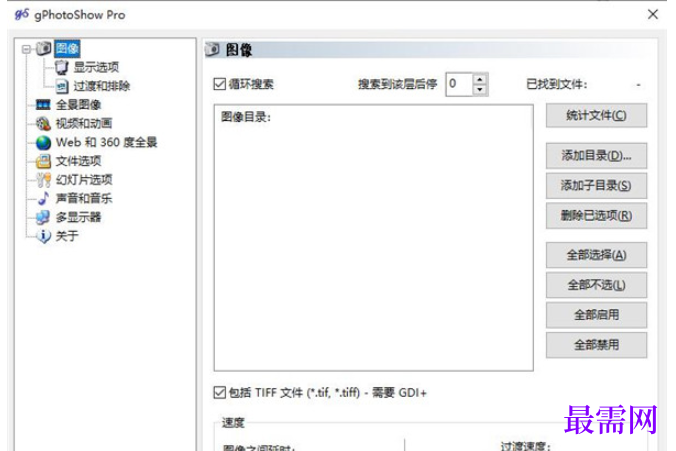The width and height of the screenshot is (676, 451).
Task: Open the 声音和音乐 section
Action: (x=84, y=198)
